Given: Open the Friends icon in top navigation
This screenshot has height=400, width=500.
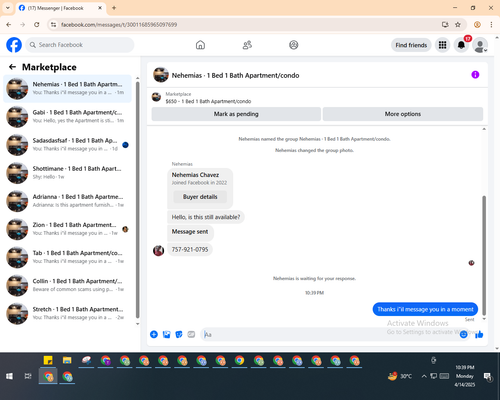Looking at the screenshot, I should coord(247,45).
